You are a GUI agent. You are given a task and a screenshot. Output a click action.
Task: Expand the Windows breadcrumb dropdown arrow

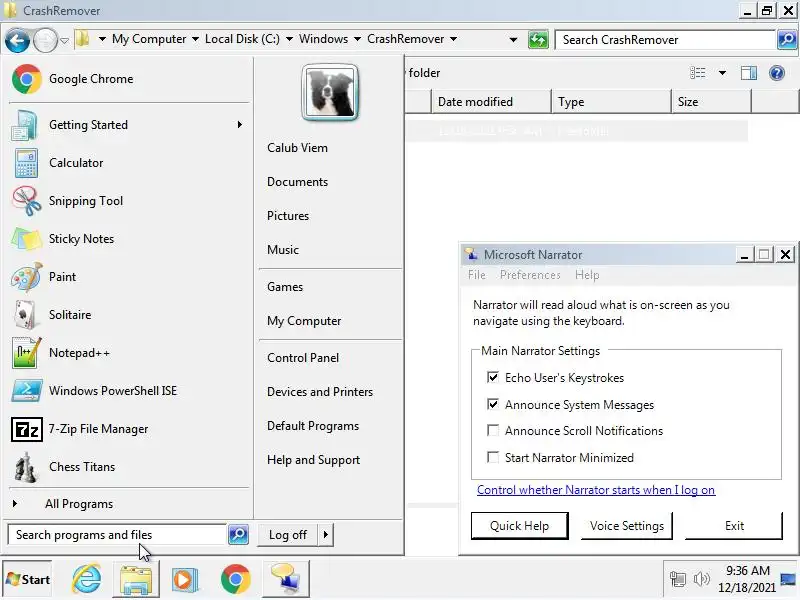[357, 39]
